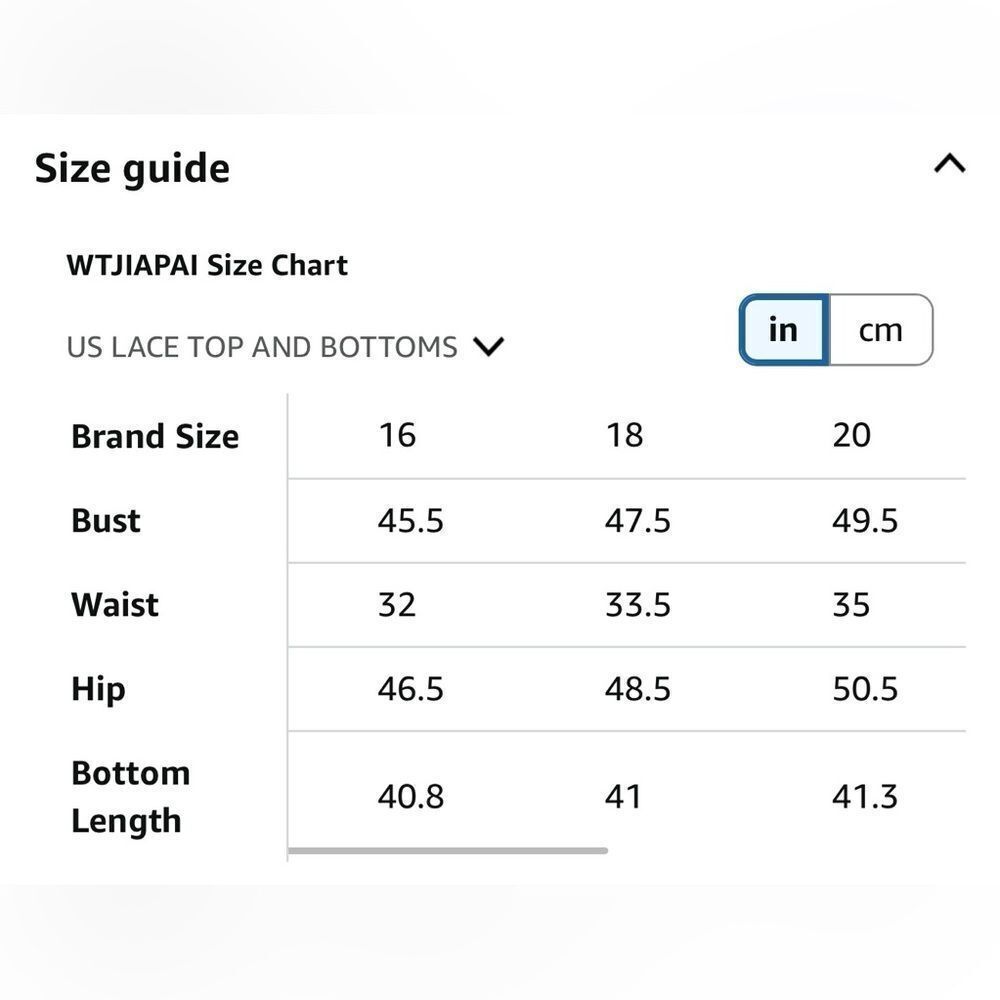The width and height of the screenshot is (1000, 1000).
Task: Click the Brand Size row label
Action: (x=155, y=437)
